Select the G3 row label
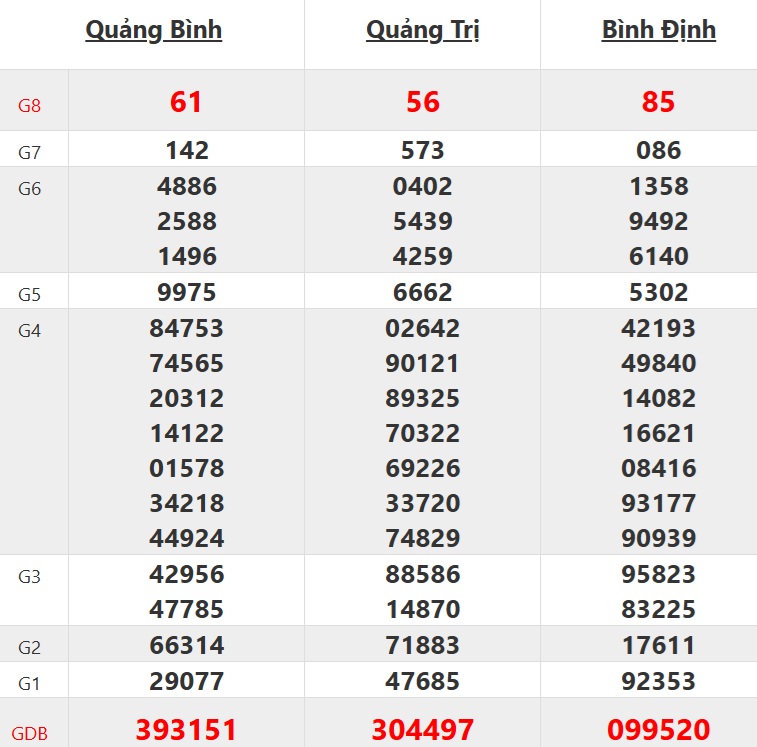The height and width of the screenshot is (747, 757). tap(30, 577)
